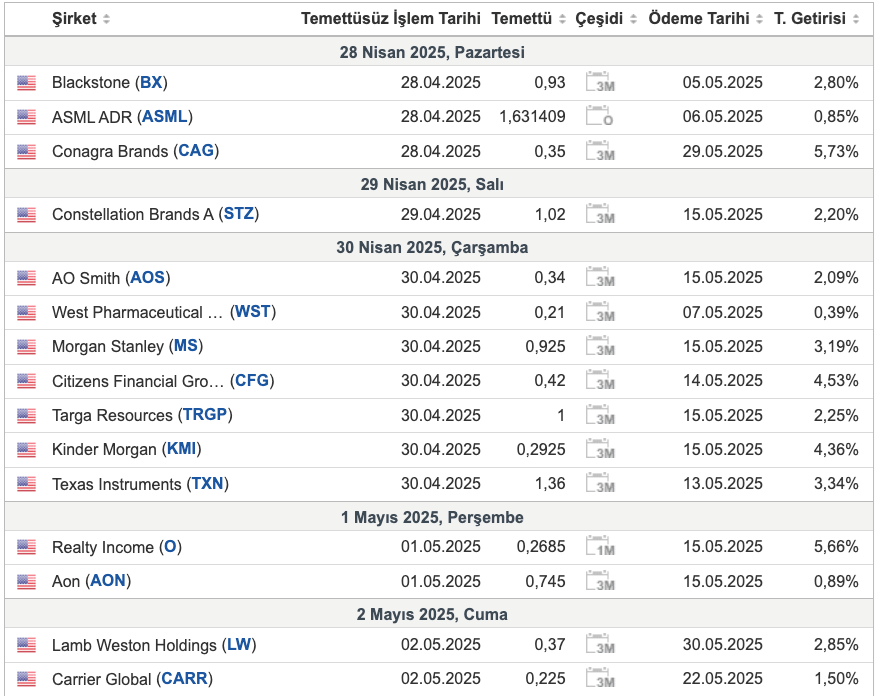Sort by Temettü using its sort arrows

click(562, 19)
